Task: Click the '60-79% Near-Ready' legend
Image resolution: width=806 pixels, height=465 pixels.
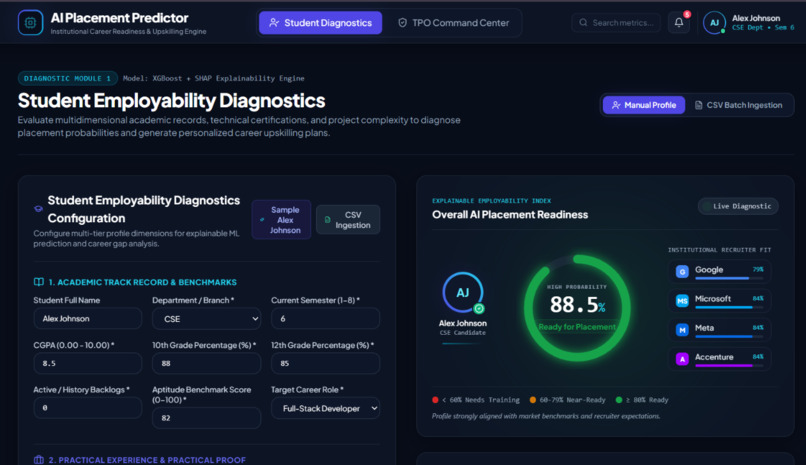Action: (x=567, y=400)
